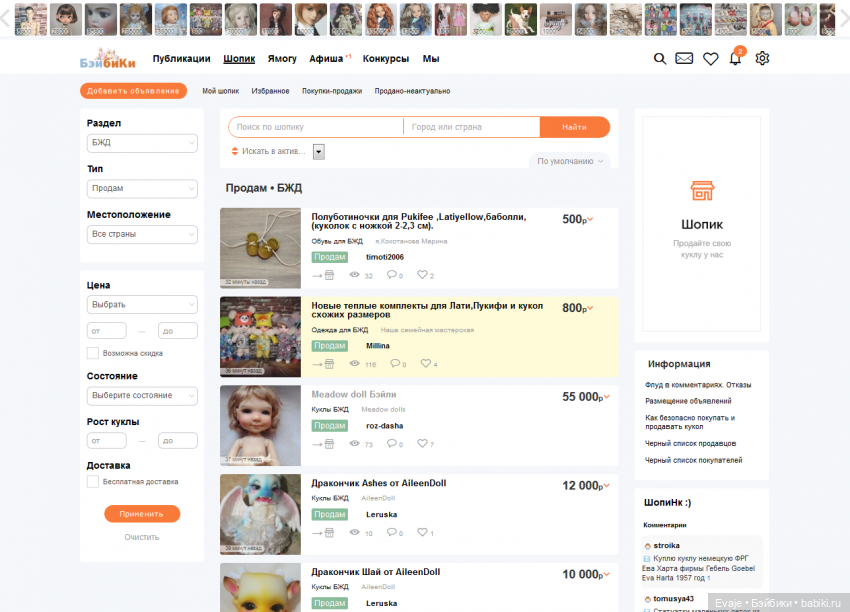The height and width of the screenshot is (612, 850).
Task: Open notifications bell icon
Action: 736,59
